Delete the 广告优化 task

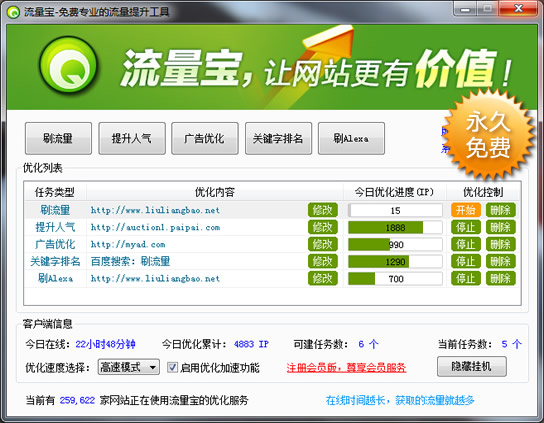tap(500, 244)
